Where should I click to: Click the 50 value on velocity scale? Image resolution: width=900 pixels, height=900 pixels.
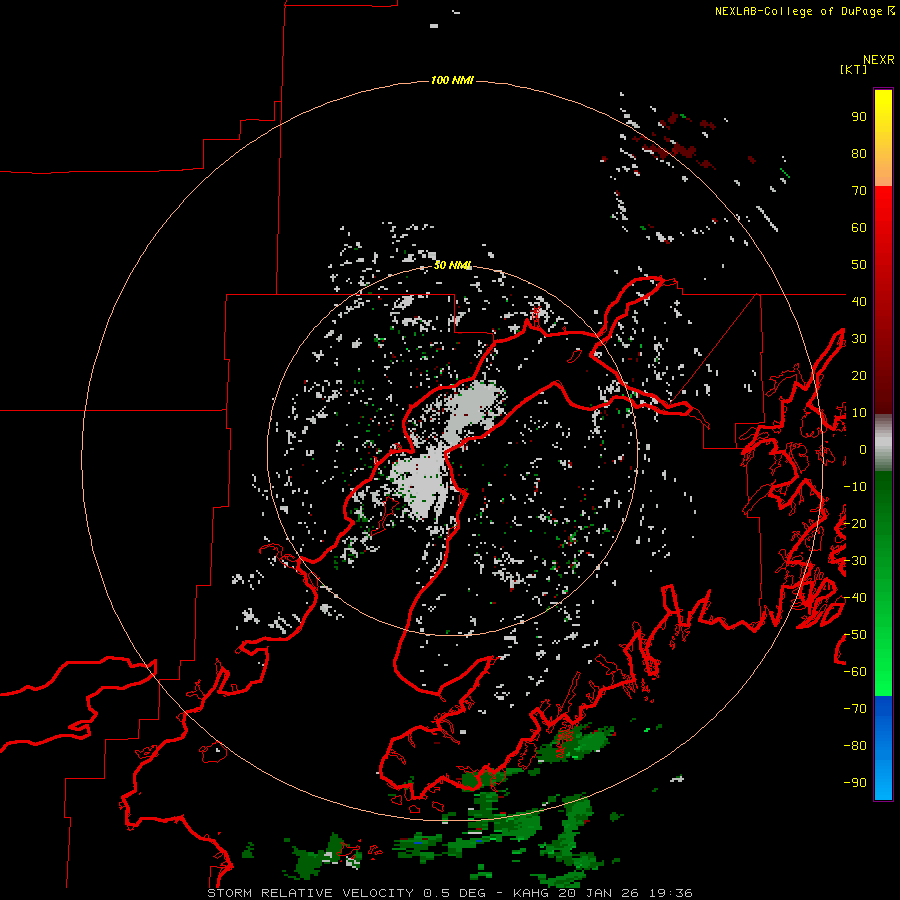(x=859, y=265)
